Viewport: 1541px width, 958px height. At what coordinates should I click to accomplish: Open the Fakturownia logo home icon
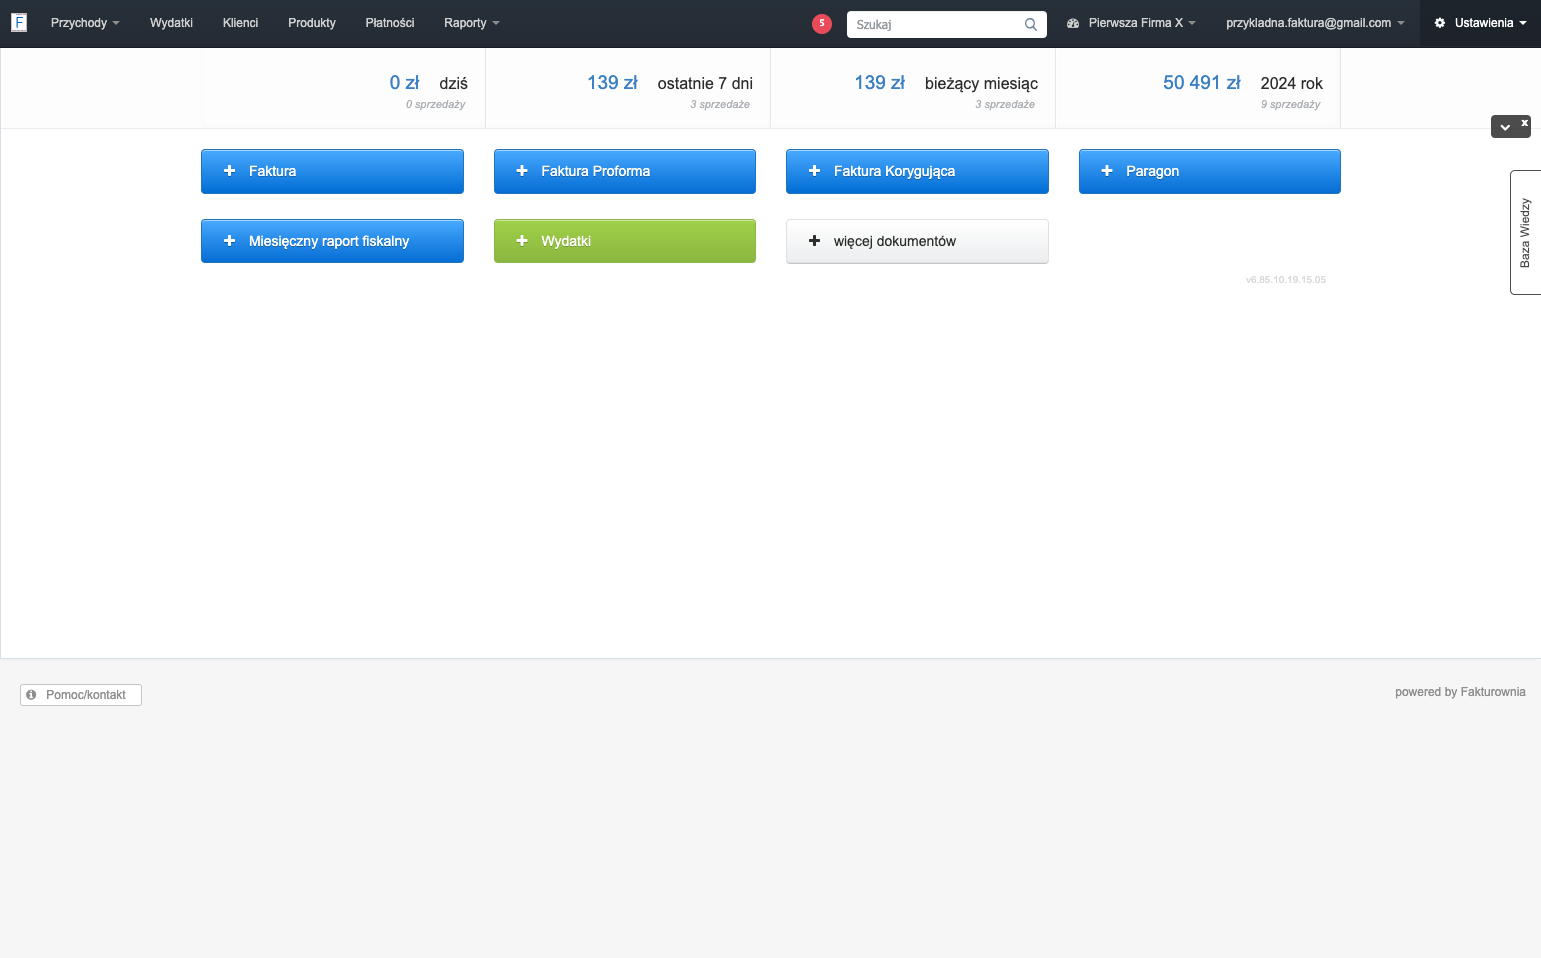pos(19,22)
